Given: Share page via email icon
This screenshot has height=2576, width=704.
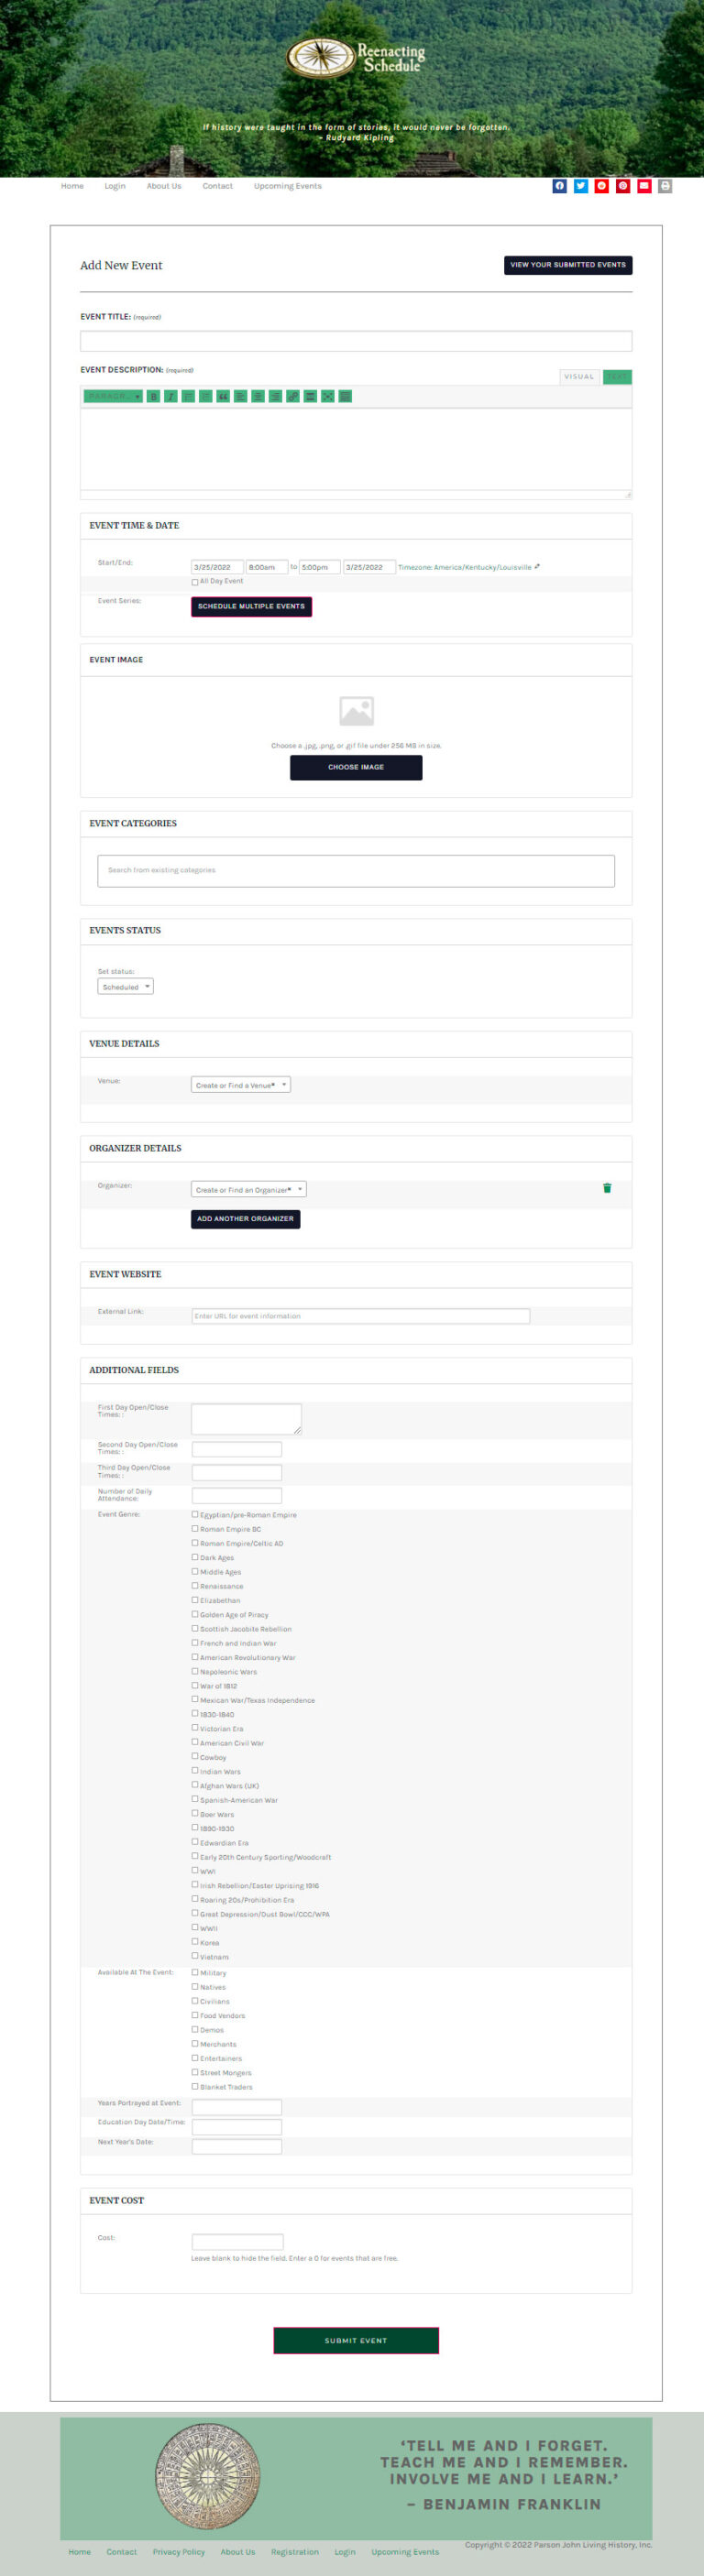Looking at the screenshot, I should 644,186.
